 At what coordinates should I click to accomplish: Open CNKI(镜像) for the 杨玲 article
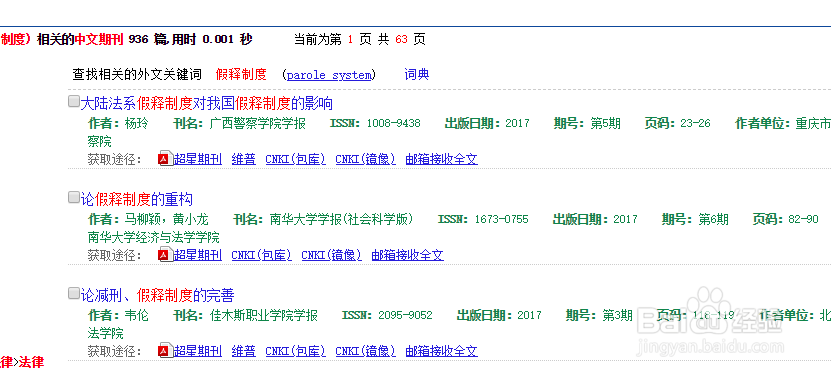pos(366,159)
